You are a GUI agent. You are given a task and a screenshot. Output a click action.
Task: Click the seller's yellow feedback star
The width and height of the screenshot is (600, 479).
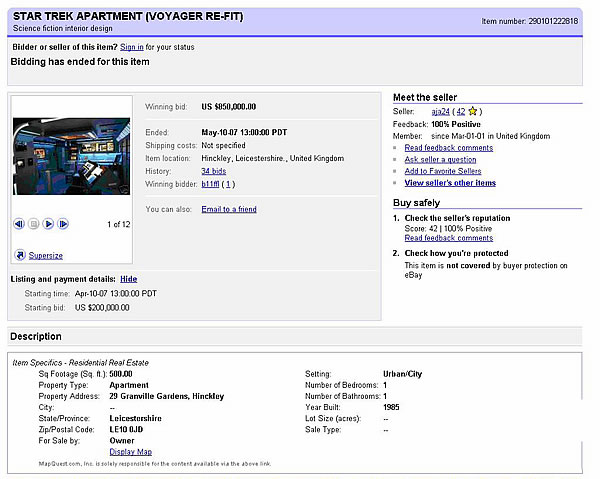475,111
